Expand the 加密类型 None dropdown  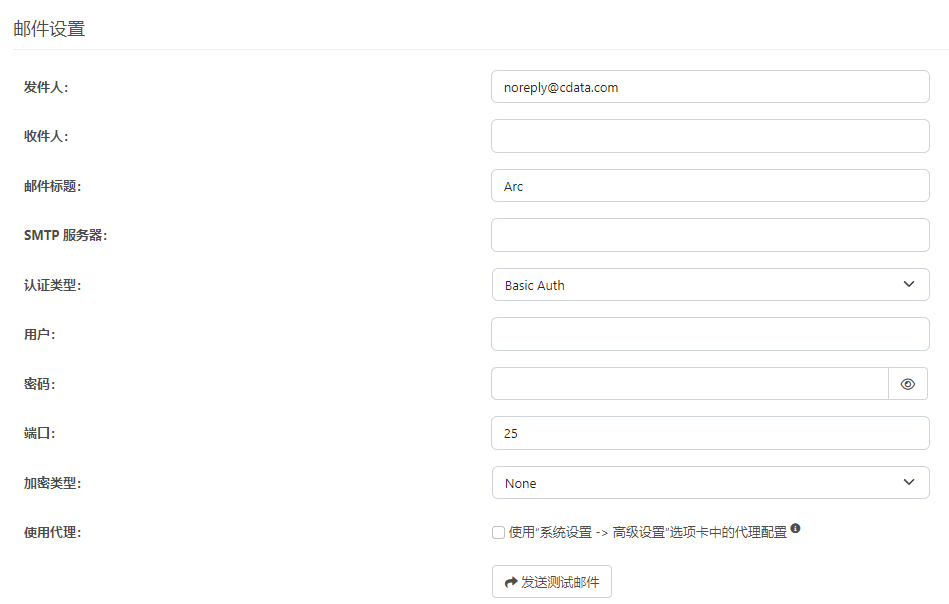tap(710, 483)
